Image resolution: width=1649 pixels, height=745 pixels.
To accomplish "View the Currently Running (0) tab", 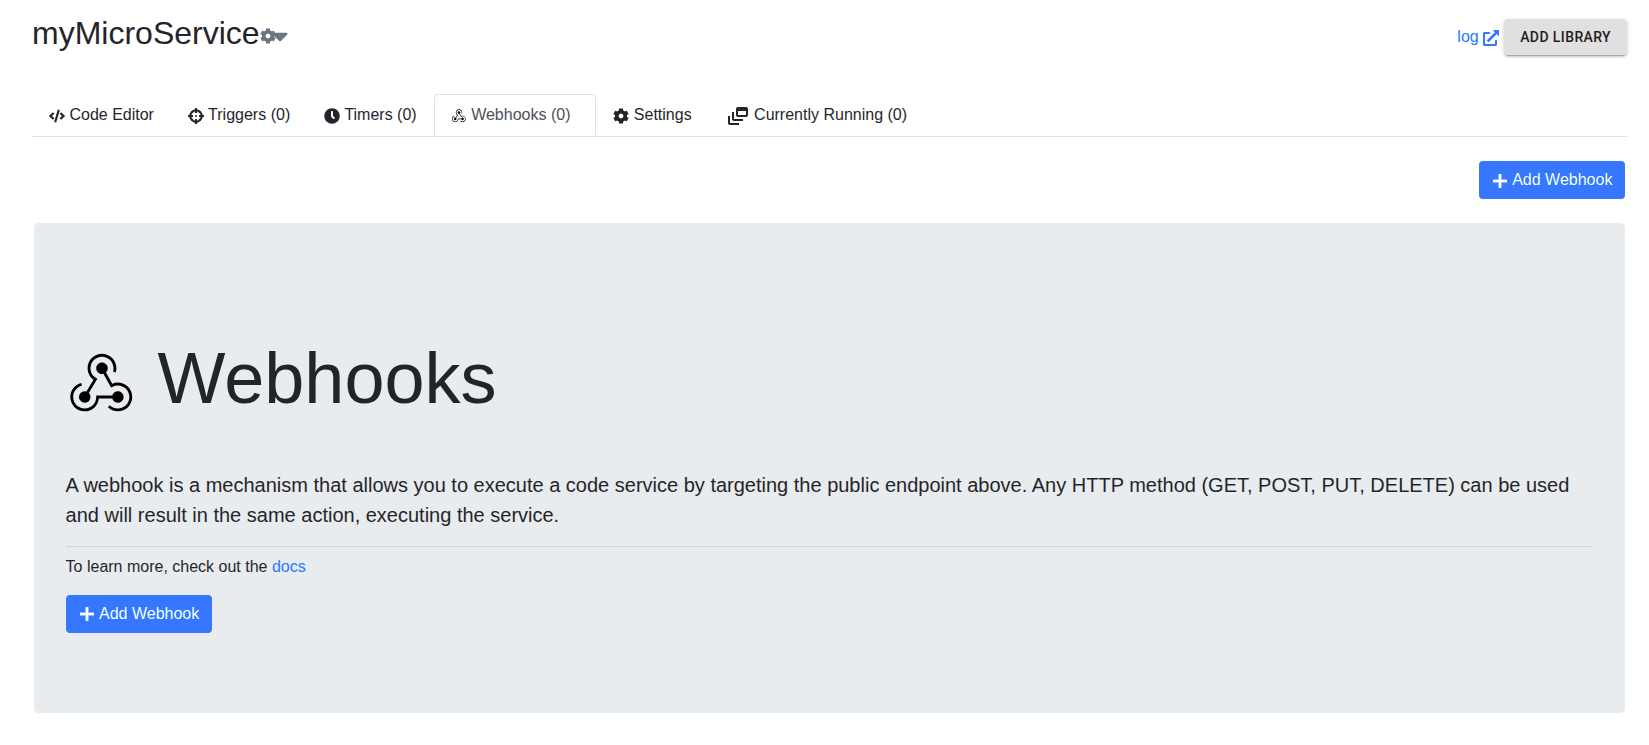I will [x=829, y=115].
